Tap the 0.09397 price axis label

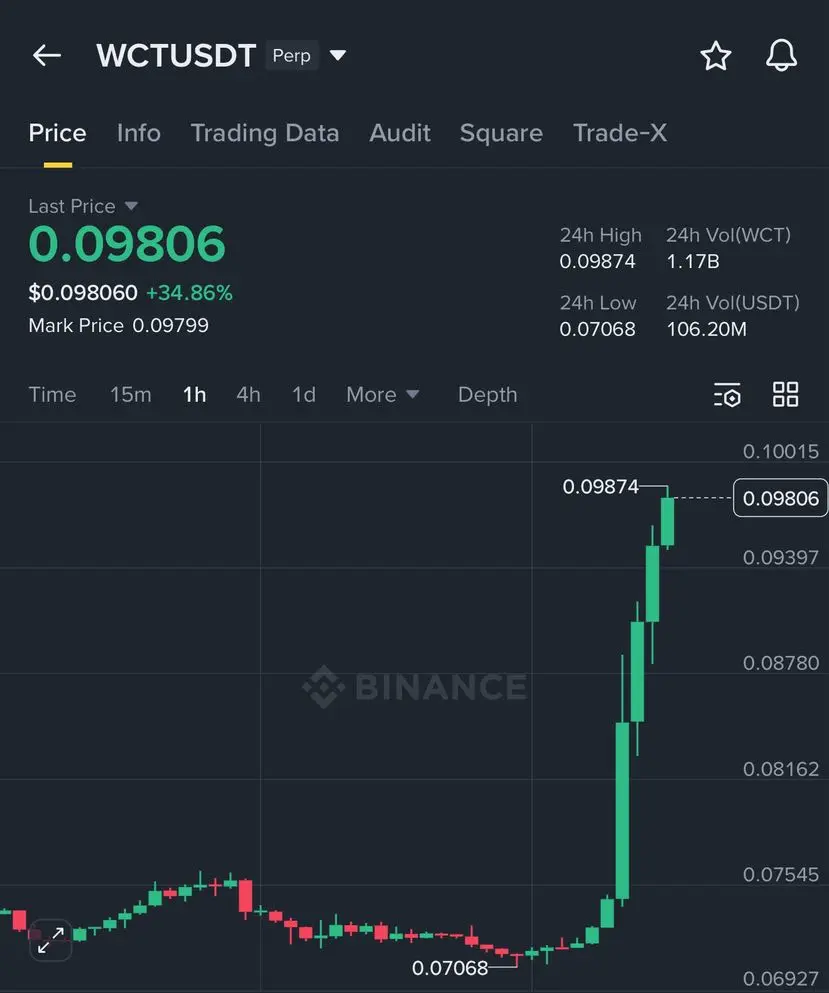(x=780, y=557)
